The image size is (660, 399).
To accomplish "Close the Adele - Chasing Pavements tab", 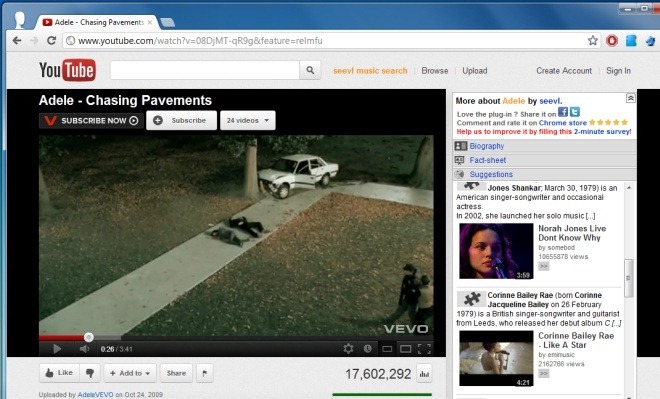I will click(x=150, y=22).
